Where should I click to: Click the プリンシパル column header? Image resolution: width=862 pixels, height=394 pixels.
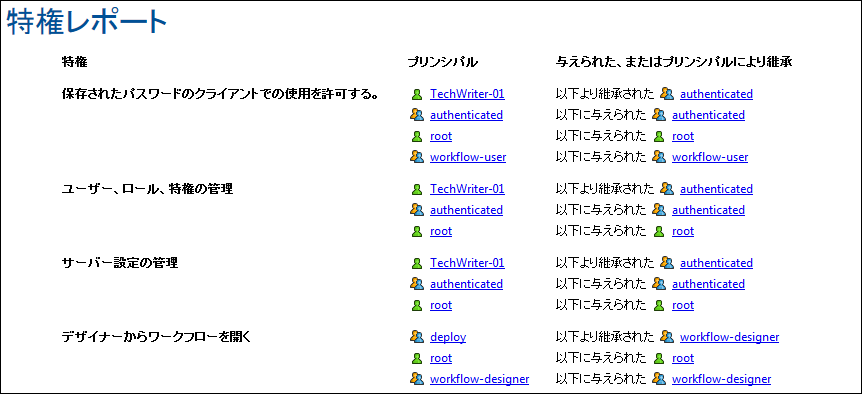[x=443, y=62]
